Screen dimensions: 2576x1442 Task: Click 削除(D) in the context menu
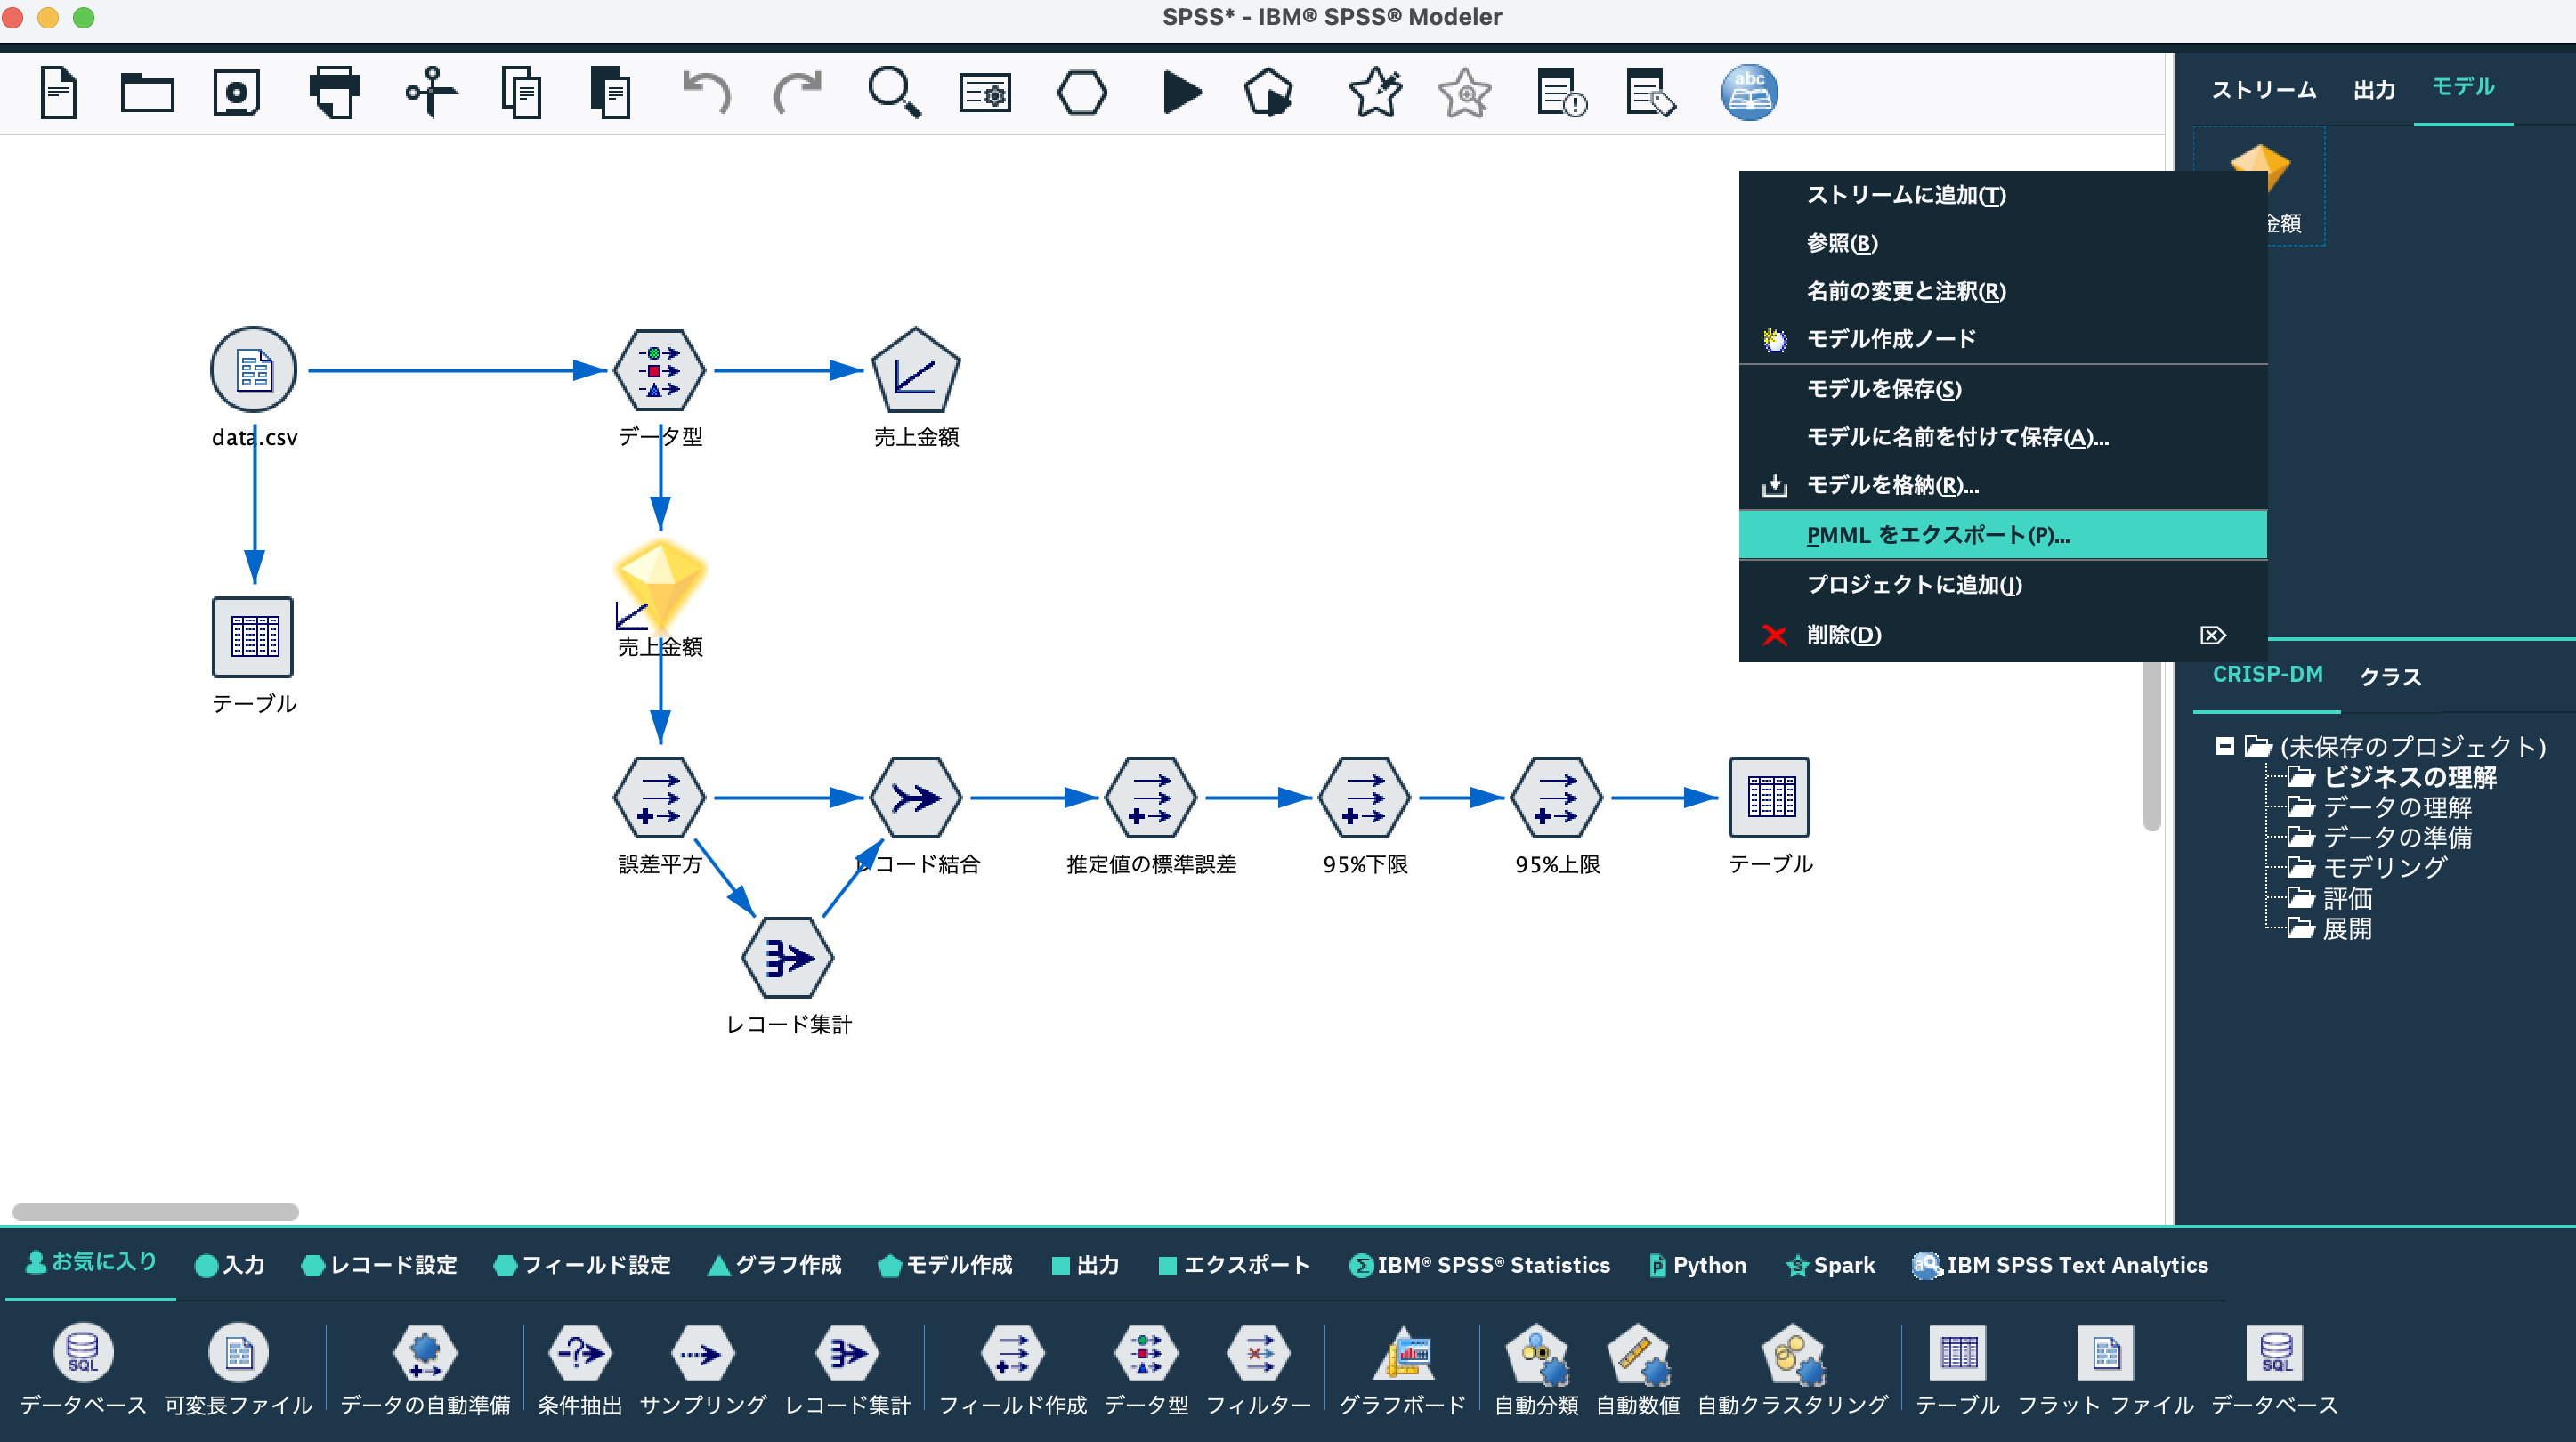coord(1843,635)
